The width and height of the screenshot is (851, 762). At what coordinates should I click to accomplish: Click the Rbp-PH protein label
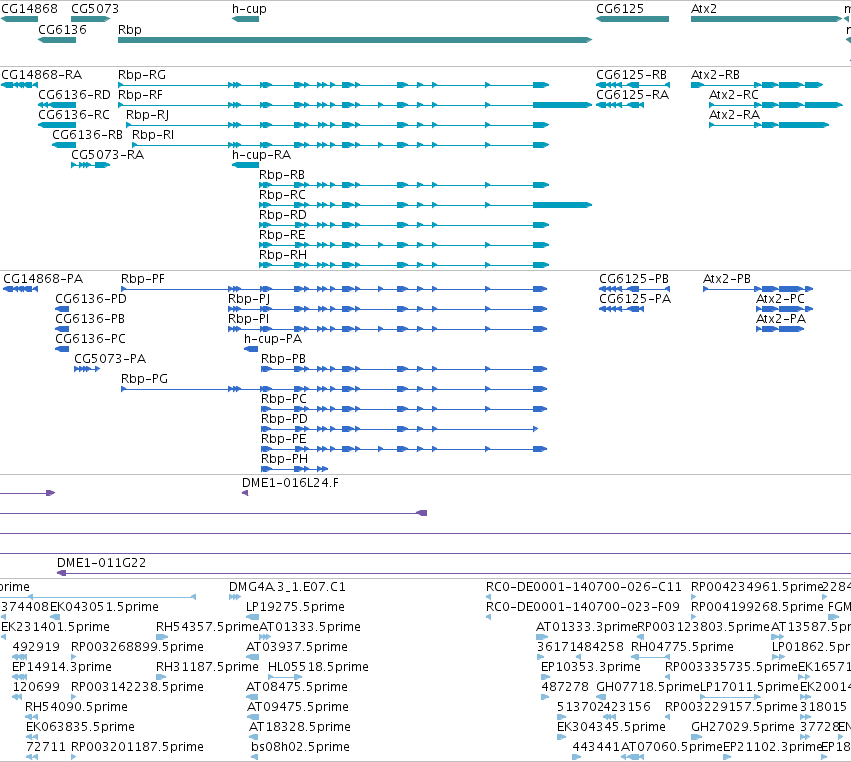click(x=284, y=459)
